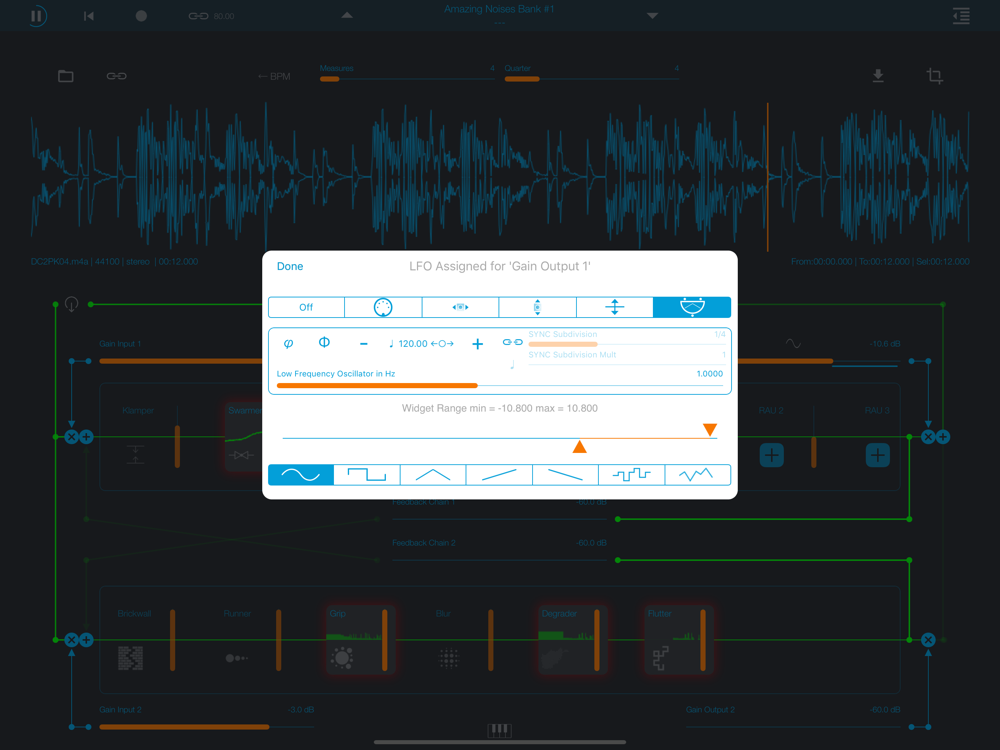Open the side menu list icon
Image resolution: width=1000 pixels, height=750 pixels.
pos(961,15)
